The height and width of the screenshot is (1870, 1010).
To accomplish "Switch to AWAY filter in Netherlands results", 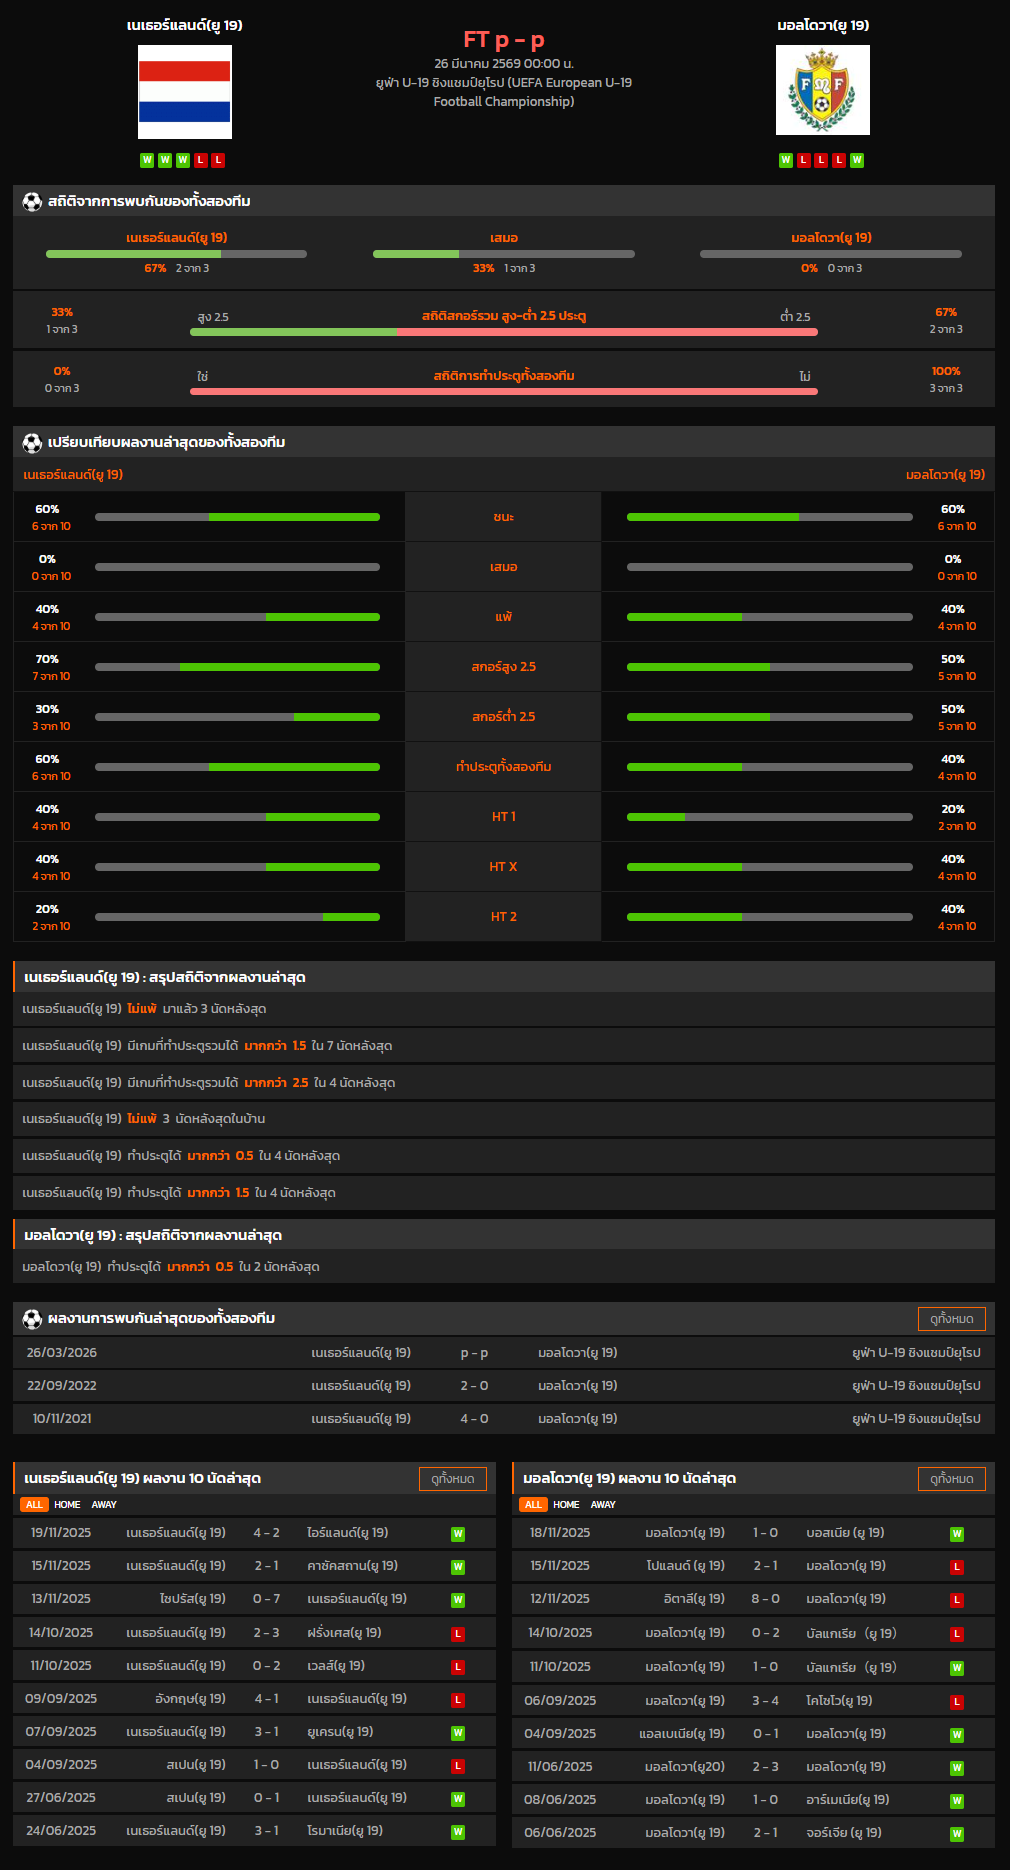I will point(104,1504).
